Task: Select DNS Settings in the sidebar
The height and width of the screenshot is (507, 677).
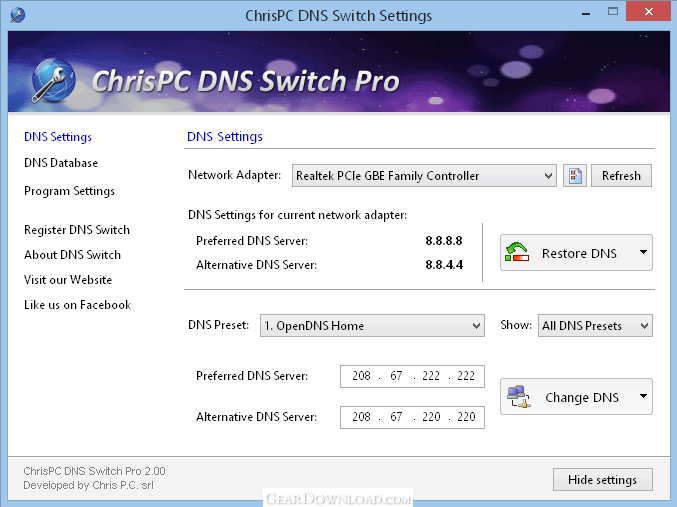Action: tap(58, 137)
